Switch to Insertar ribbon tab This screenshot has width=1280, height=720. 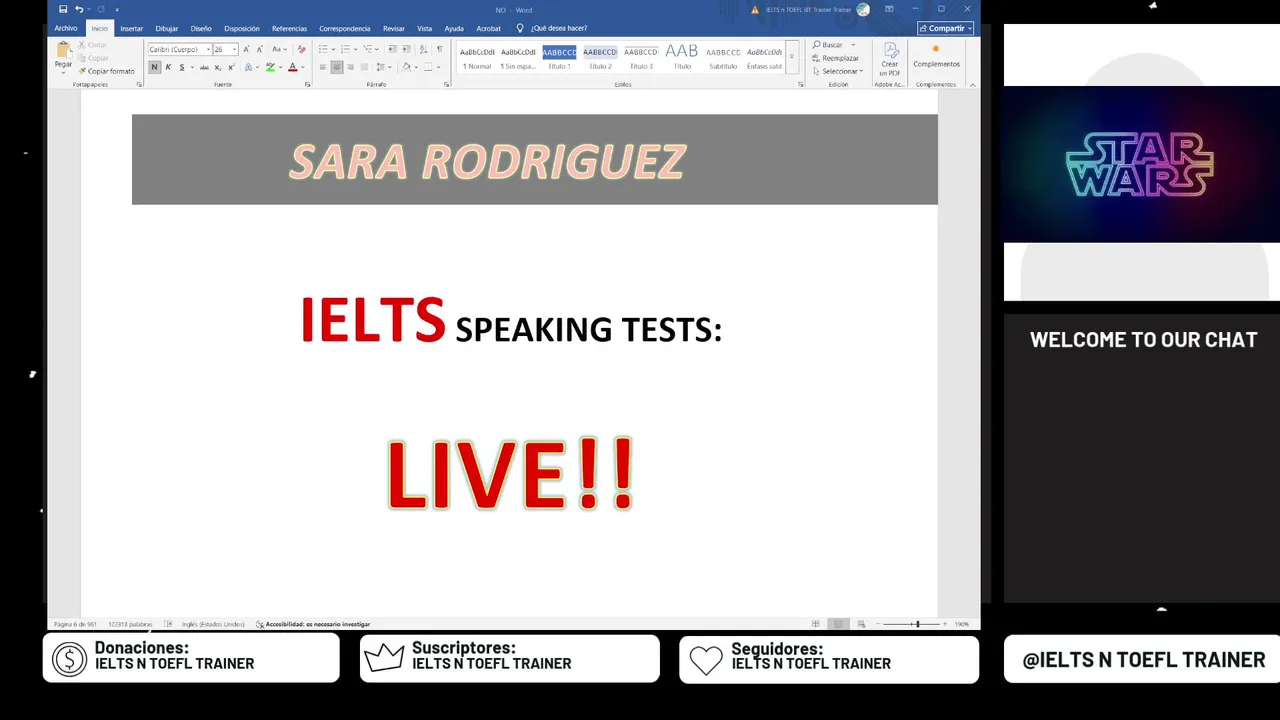tap(132, 28)
